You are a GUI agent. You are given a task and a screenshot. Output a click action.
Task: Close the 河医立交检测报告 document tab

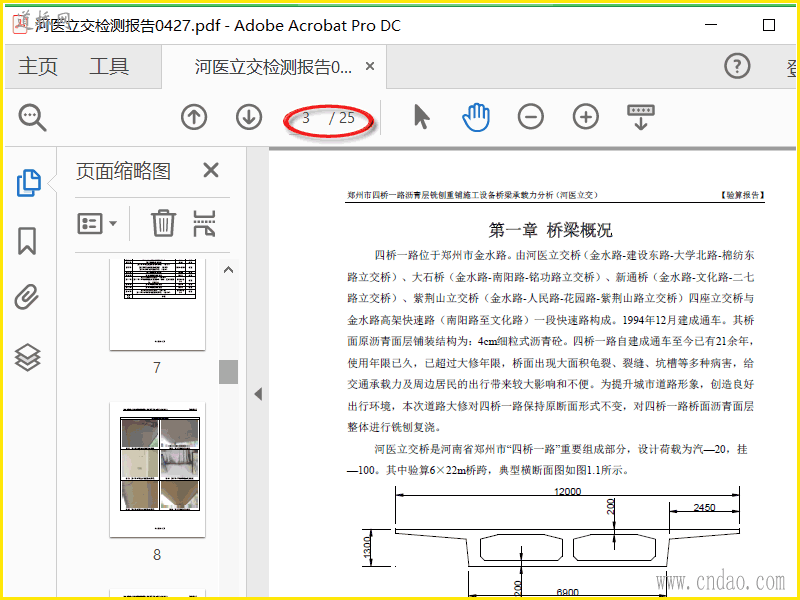coord(370,66)
